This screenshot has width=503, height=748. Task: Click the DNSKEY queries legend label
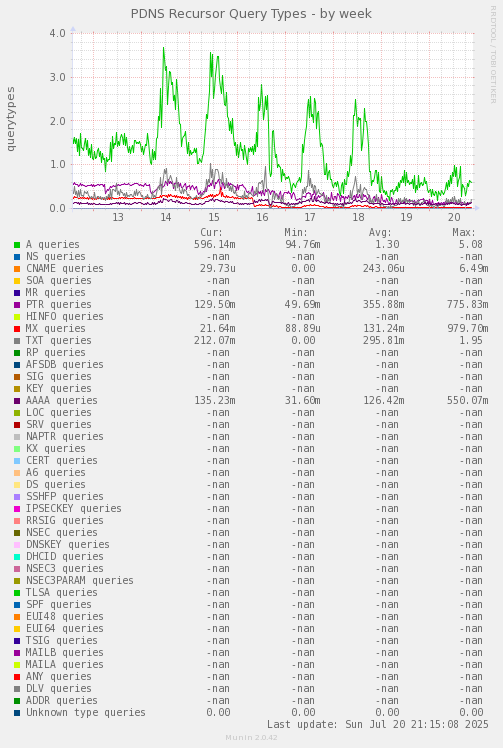tap(68, 544)
